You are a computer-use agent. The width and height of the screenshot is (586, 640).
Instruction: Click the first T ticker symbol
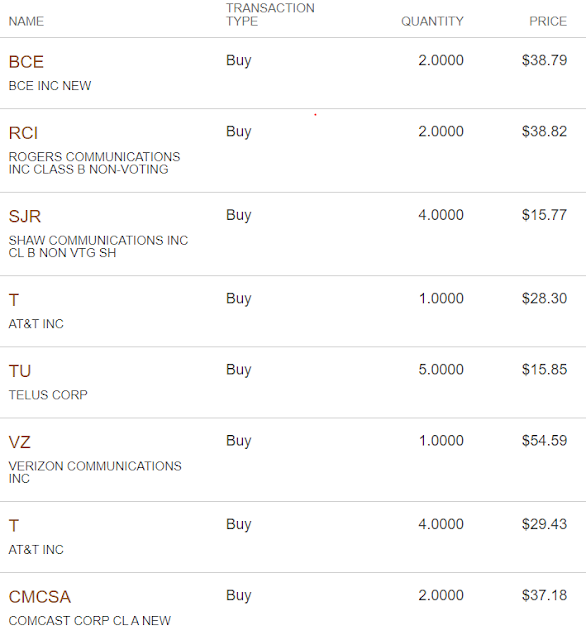[14, 300]
